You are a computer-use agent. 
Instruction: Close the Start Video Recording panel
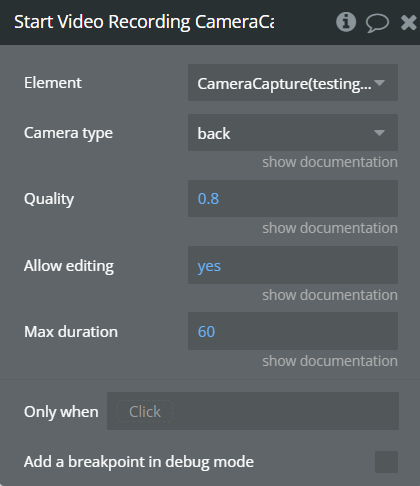(x=409, y=23)
